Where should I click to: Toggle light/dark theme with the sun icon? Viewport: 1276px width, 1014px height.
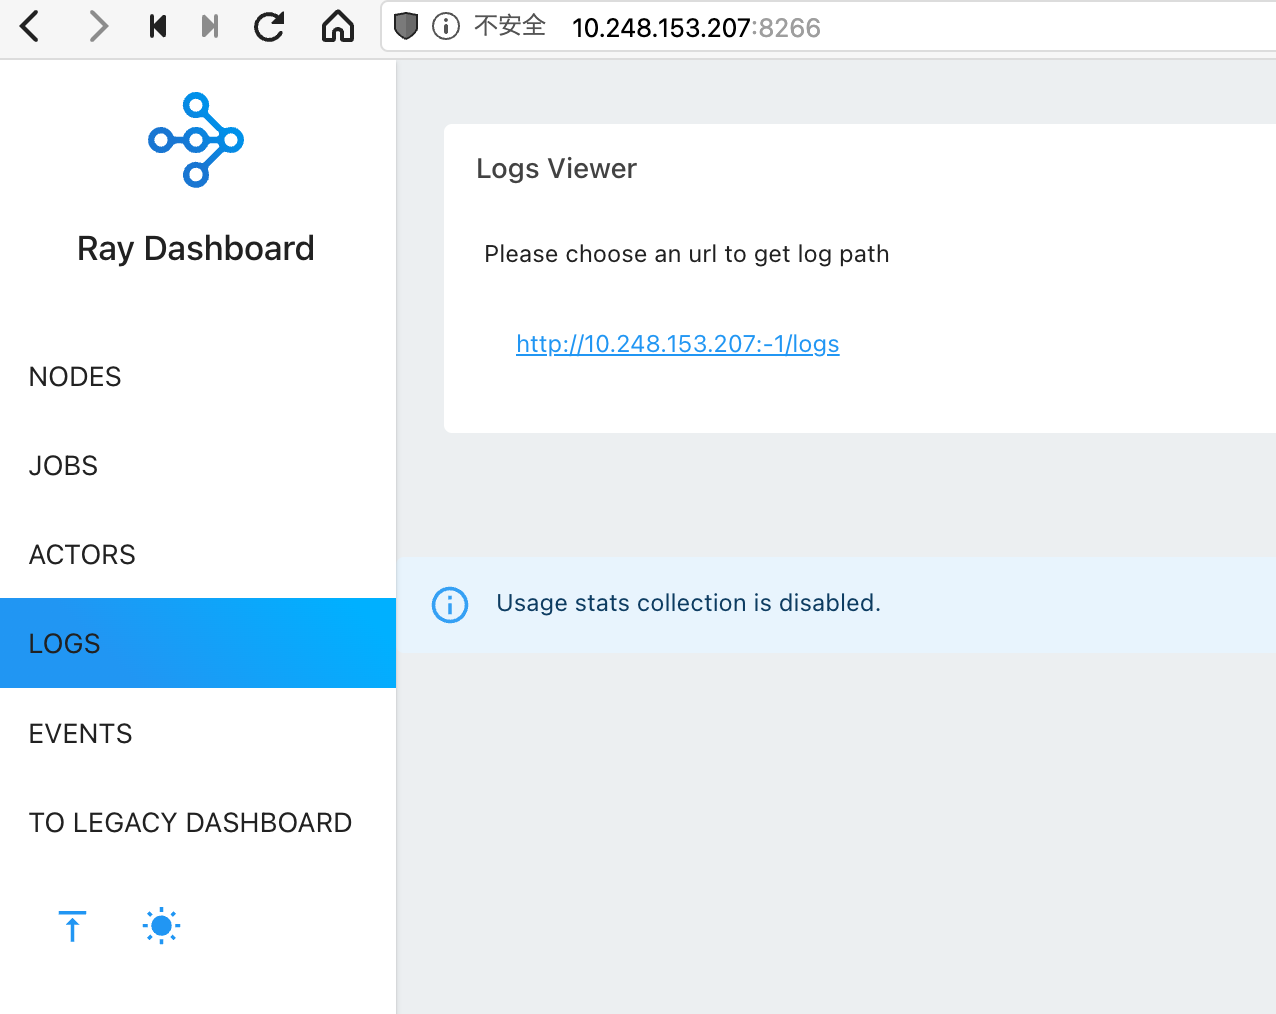coord(161,926)
